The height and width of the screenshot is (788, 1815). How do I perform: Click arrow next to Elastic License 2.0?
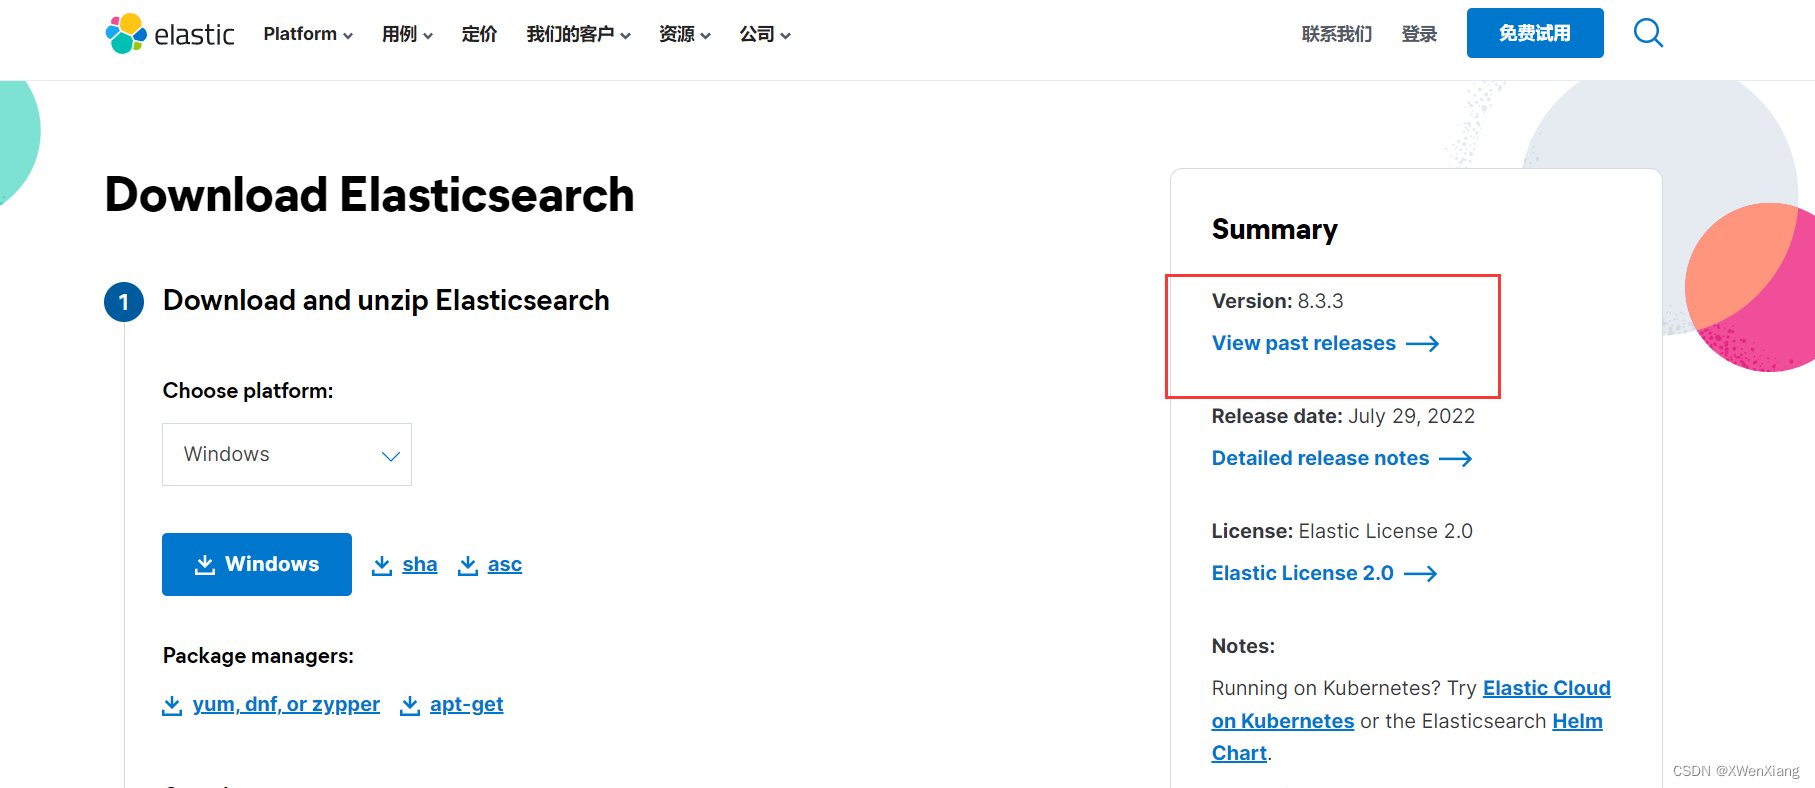coord(1421,574)
